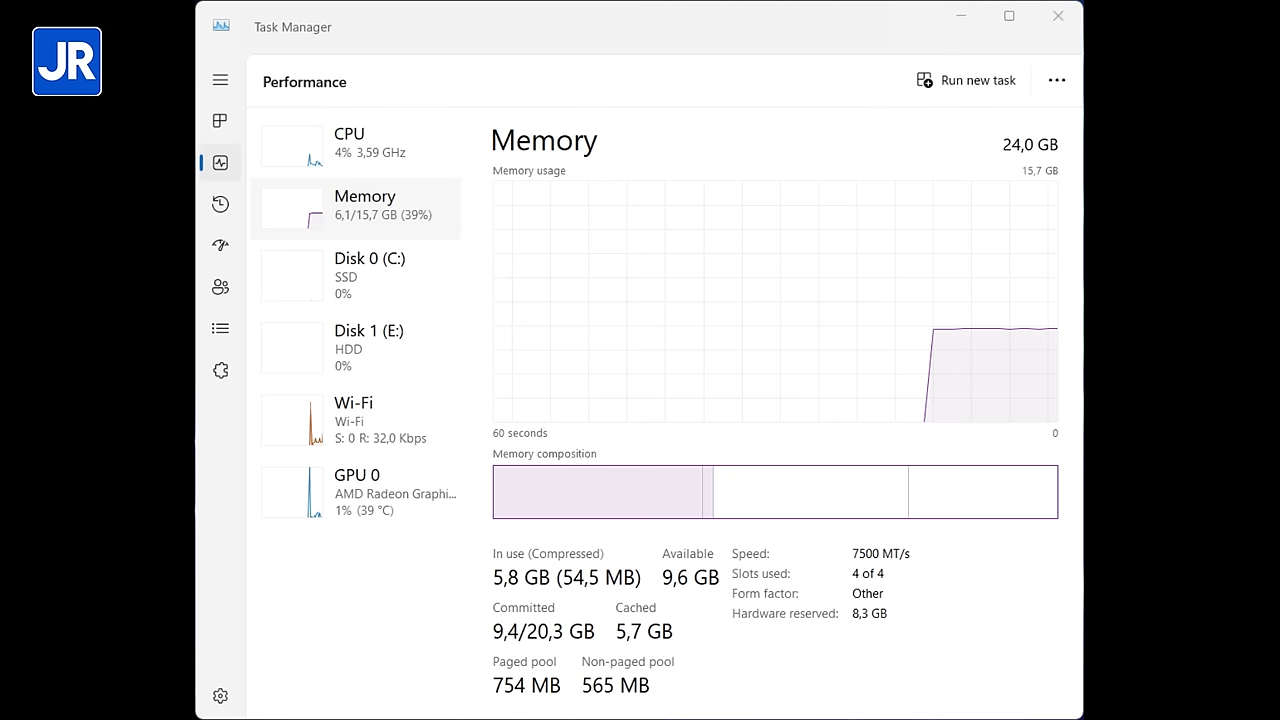Open the Details page icon
This screenshot has width=1280, height=720.
click(x=220, y=329)
